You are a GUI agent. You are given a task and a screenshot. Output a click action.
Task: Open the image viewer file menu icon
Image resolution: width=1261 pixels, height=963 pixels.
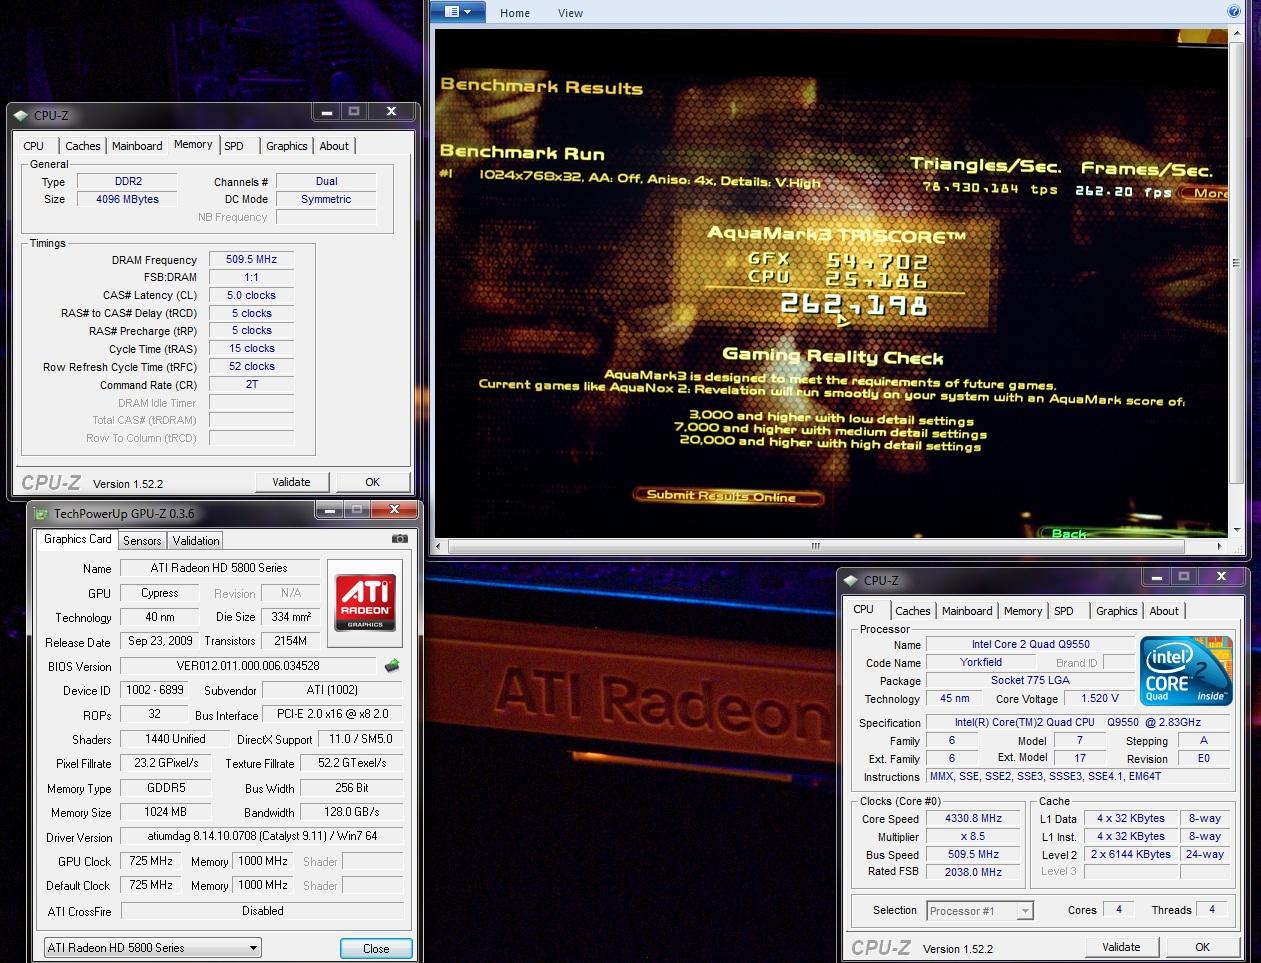click(458, 12)
